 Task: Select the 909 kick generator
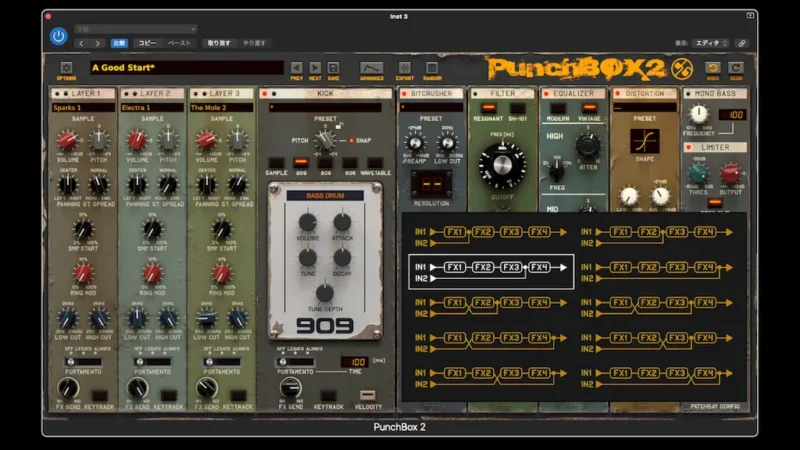pos(301,163)
